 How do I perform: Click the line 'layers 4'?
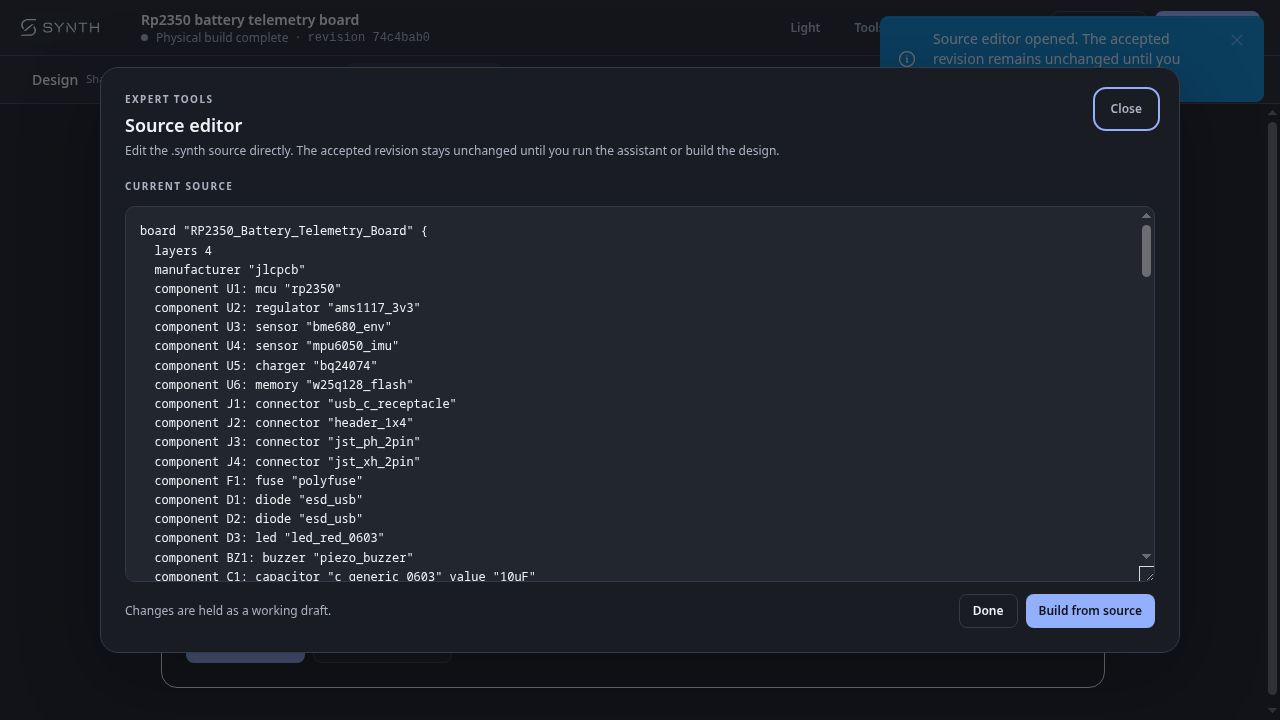183,251
